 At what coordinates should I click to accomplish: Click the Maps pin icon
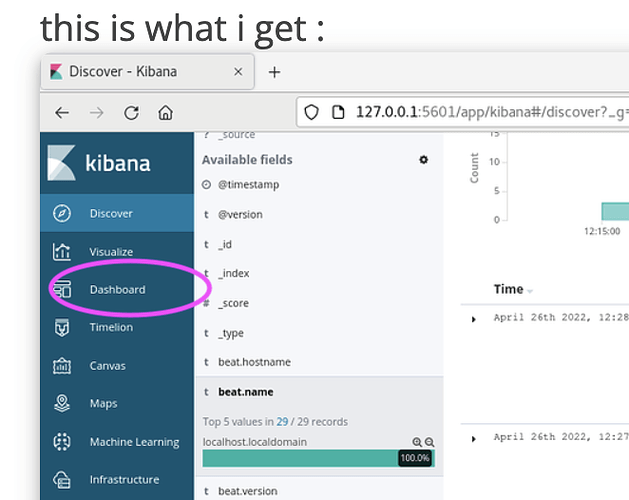click(62, 403)
